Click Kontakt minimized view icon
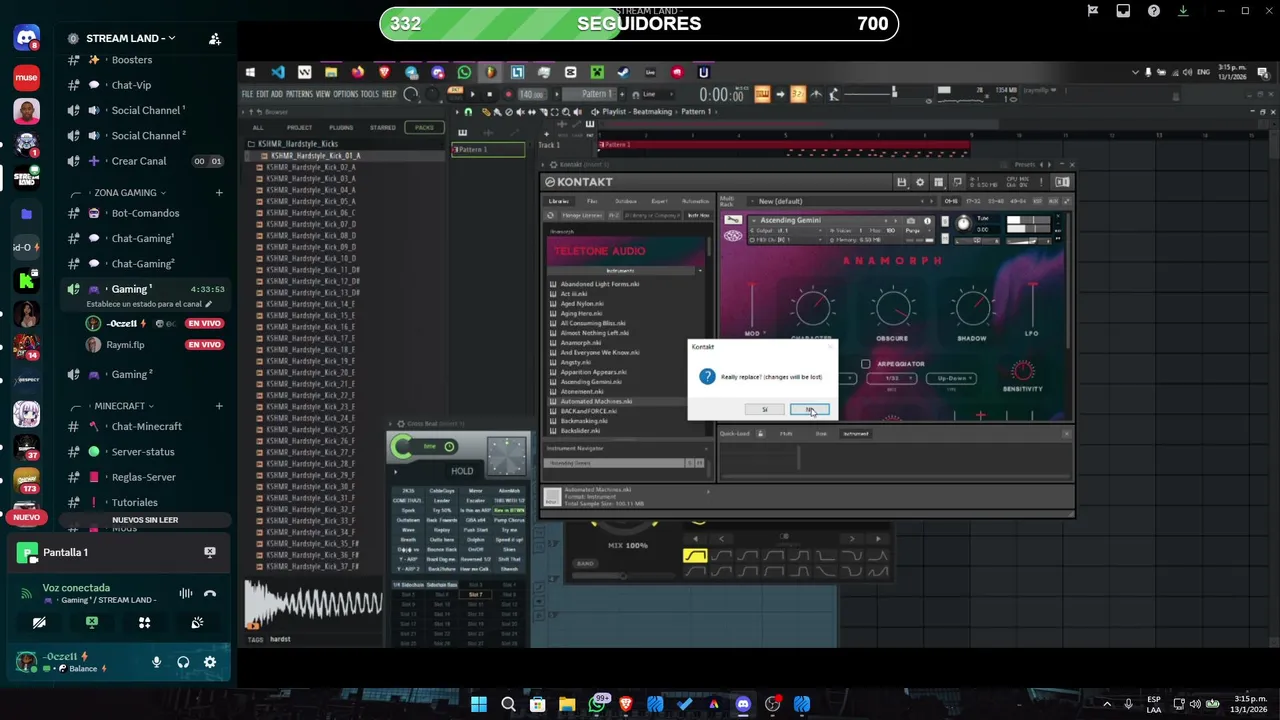Viewport: 1280px width, 720px height. [x=957, y=182]
